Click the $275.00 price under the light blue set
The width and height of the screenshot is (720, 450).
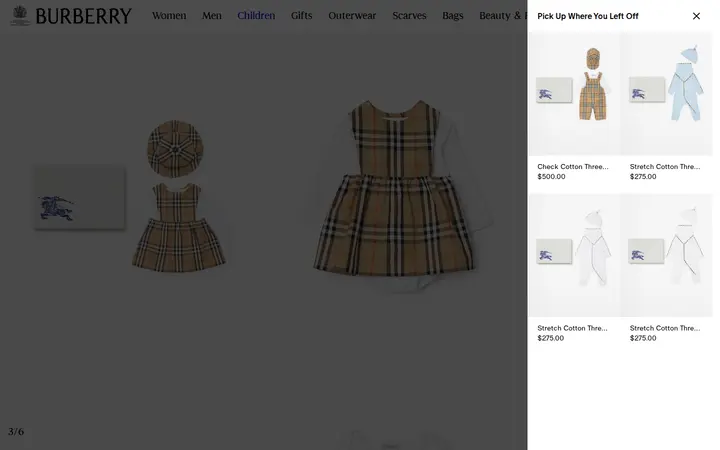tap(643, 177)
